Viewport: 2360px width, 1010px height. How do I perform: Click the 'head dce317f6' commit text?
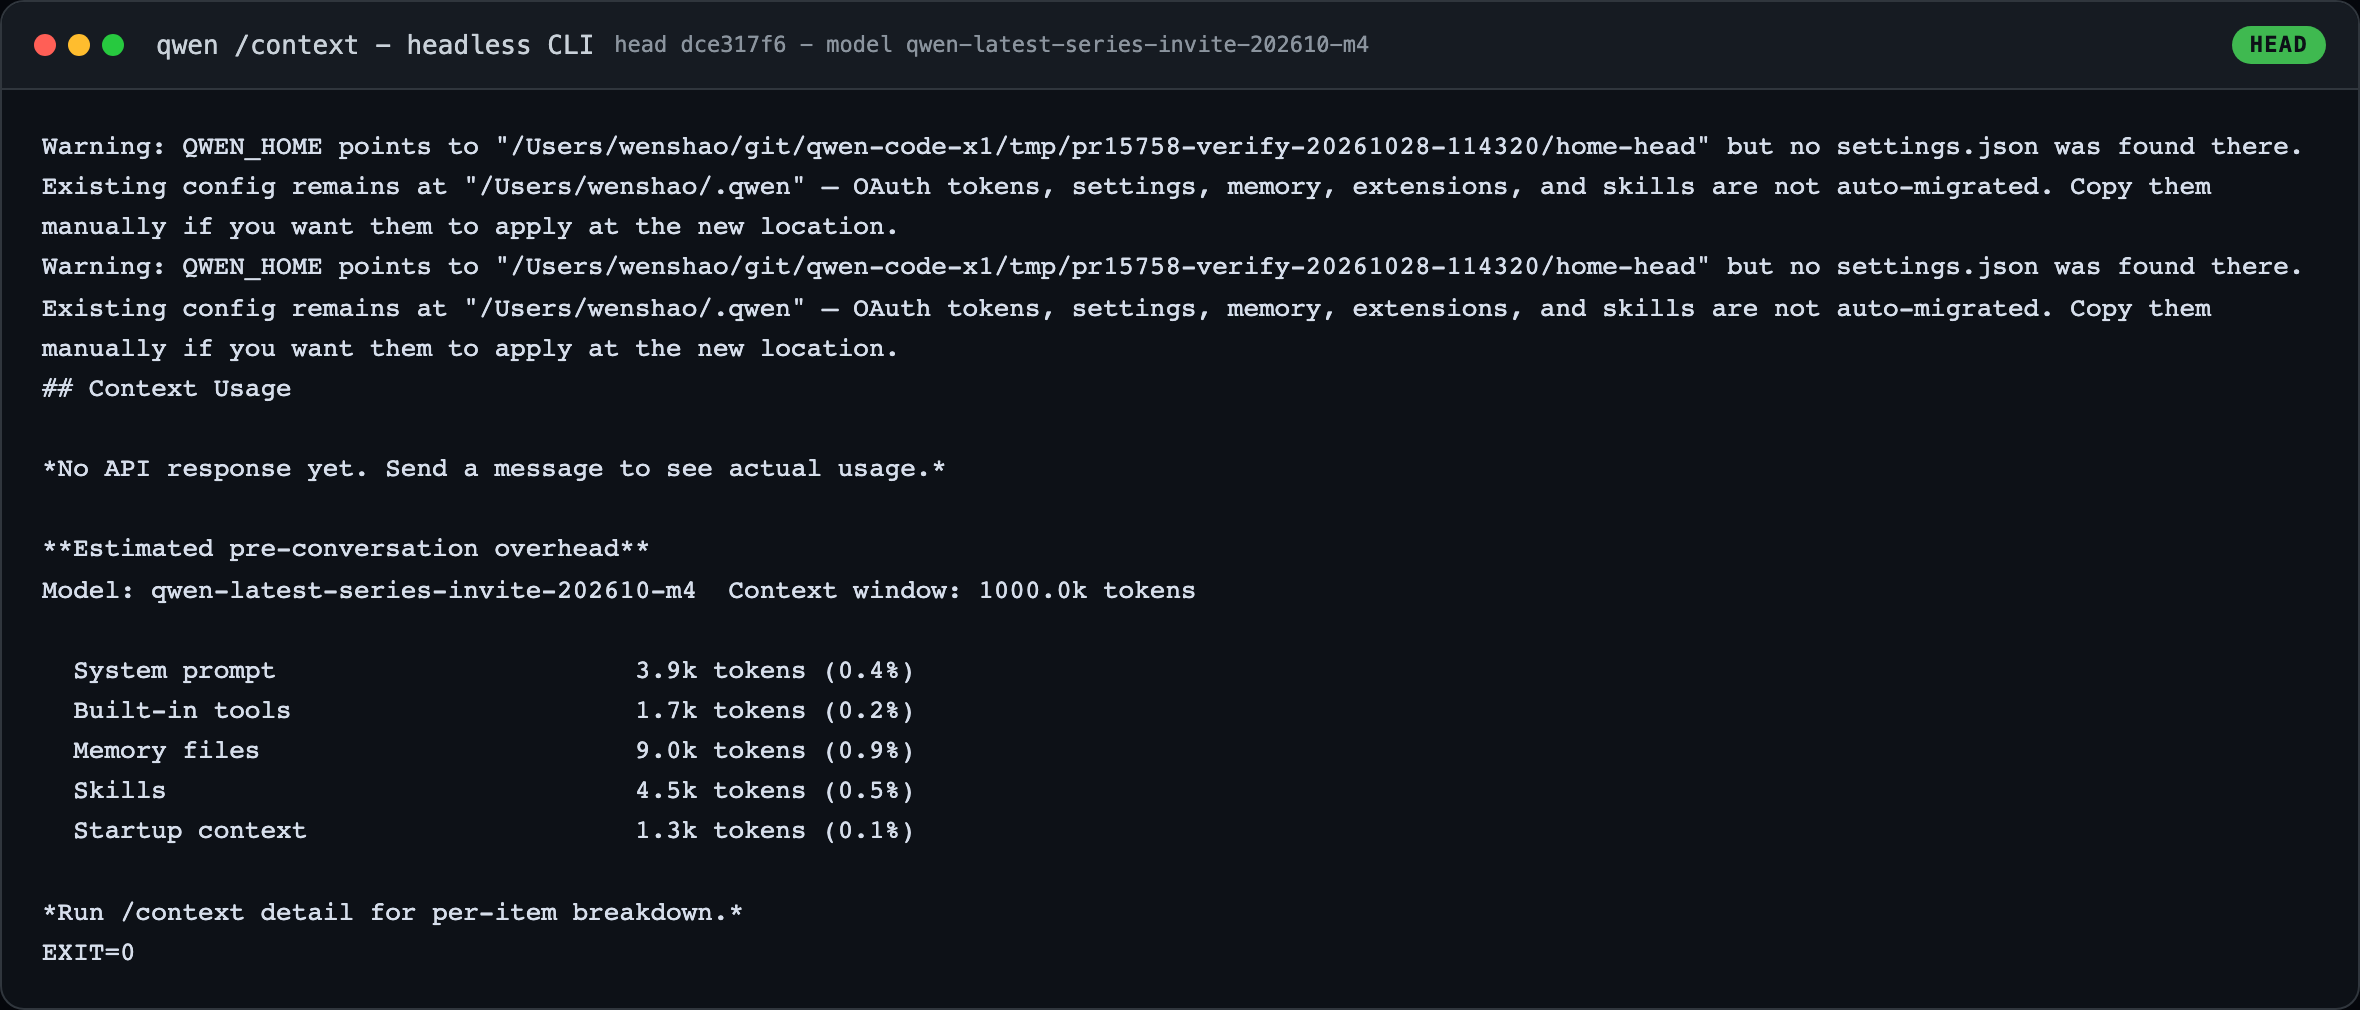[700, 45]
